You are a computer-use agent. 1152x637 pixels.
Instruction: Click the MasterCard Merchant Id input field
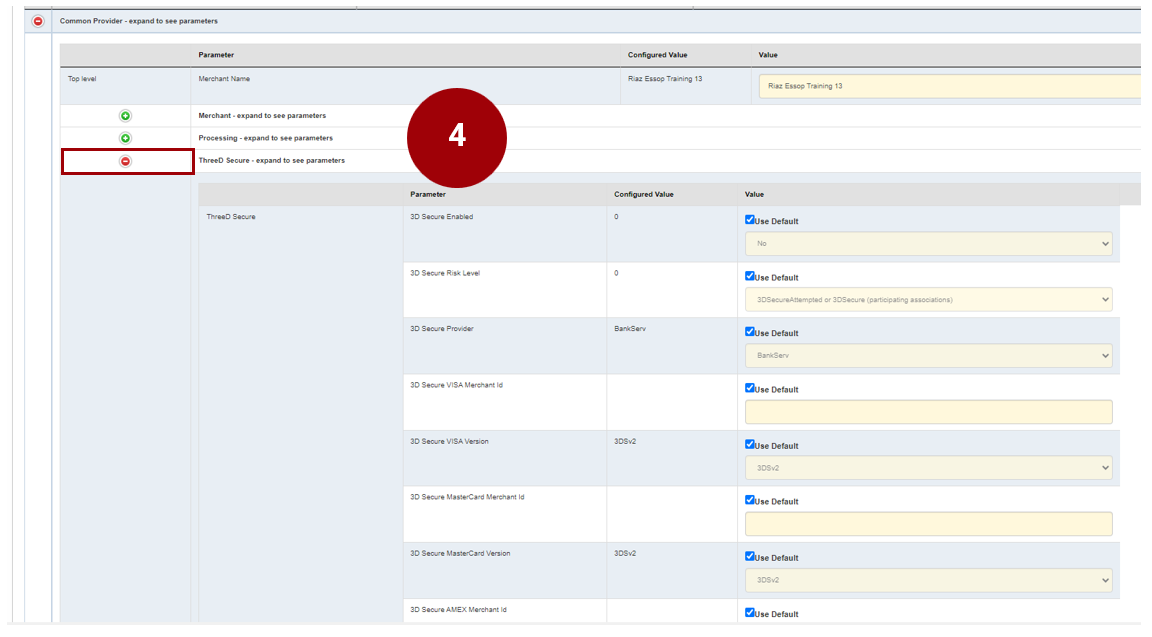[929, 524]
